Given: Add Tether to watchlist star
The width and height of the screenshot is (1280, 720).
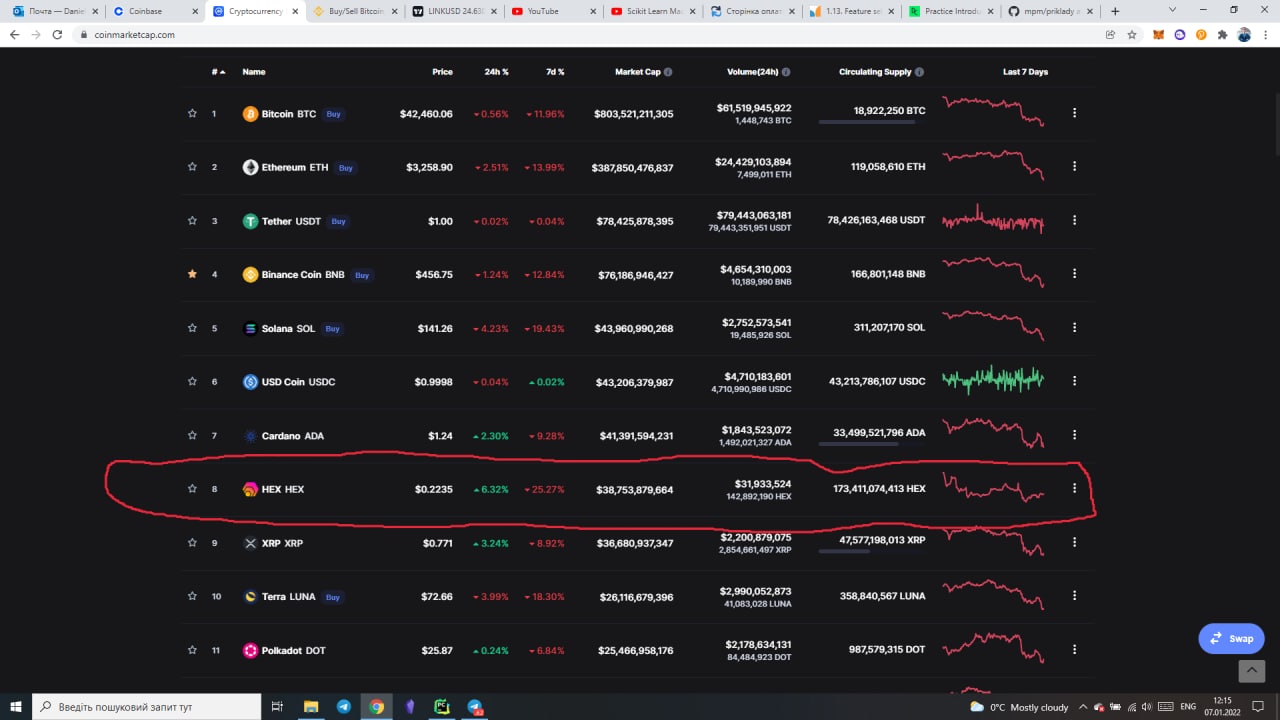Looking at the screenshot, I should [192, 221].
